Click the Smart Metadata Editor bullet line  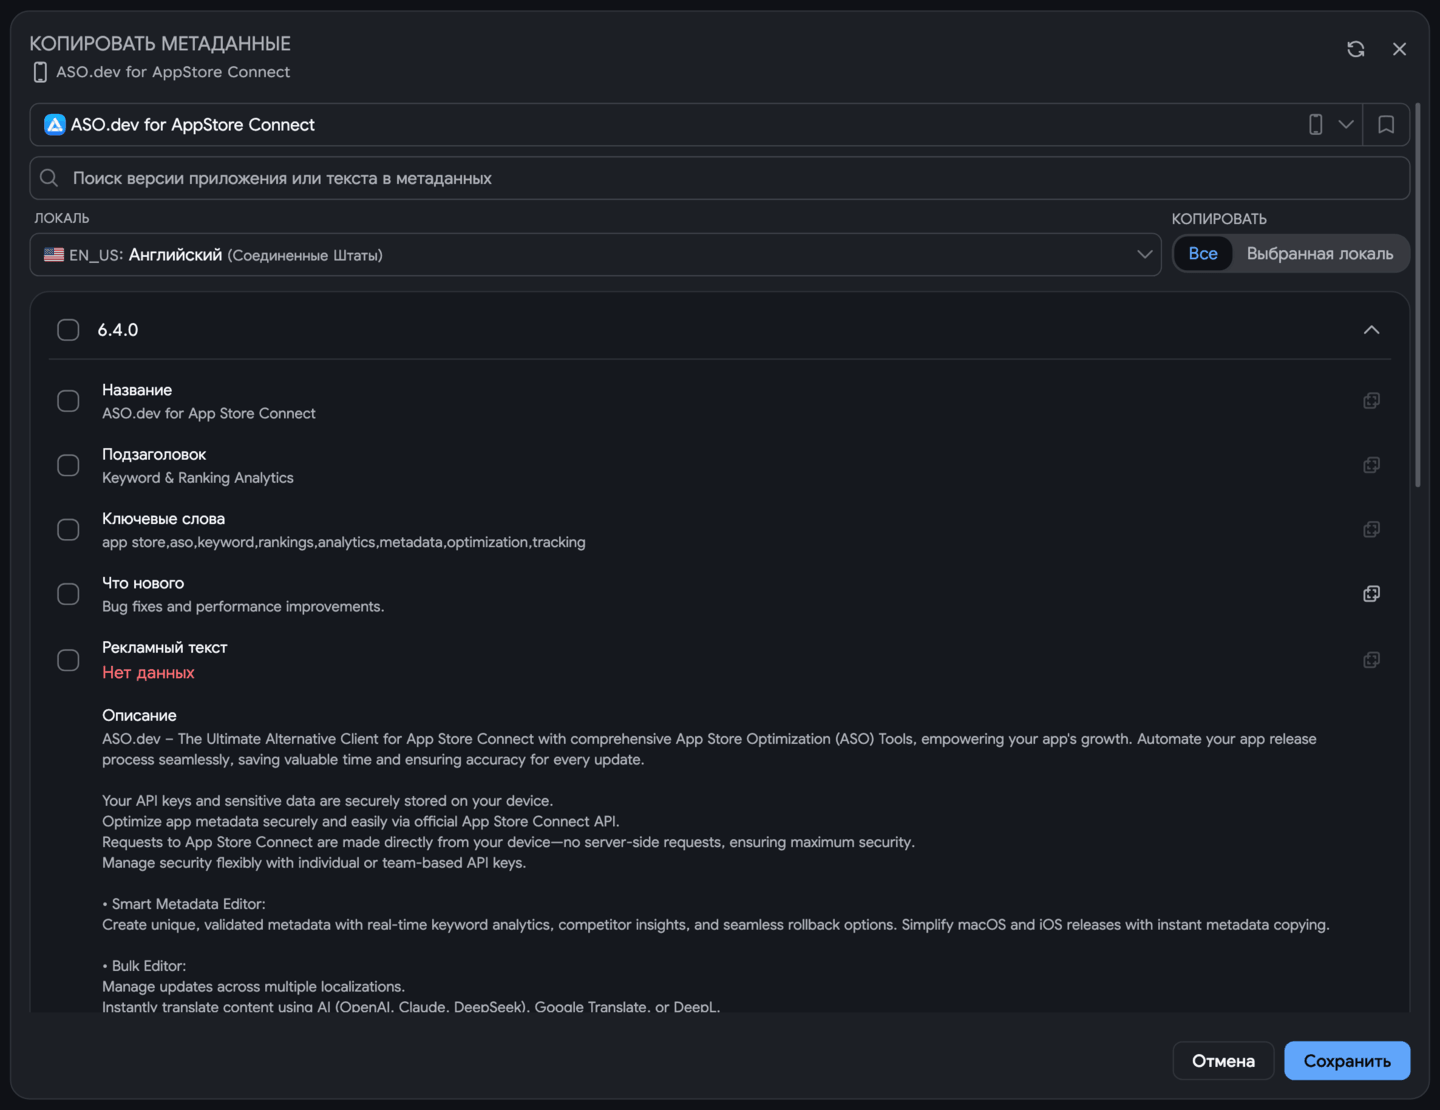click(x=184, y=904)
